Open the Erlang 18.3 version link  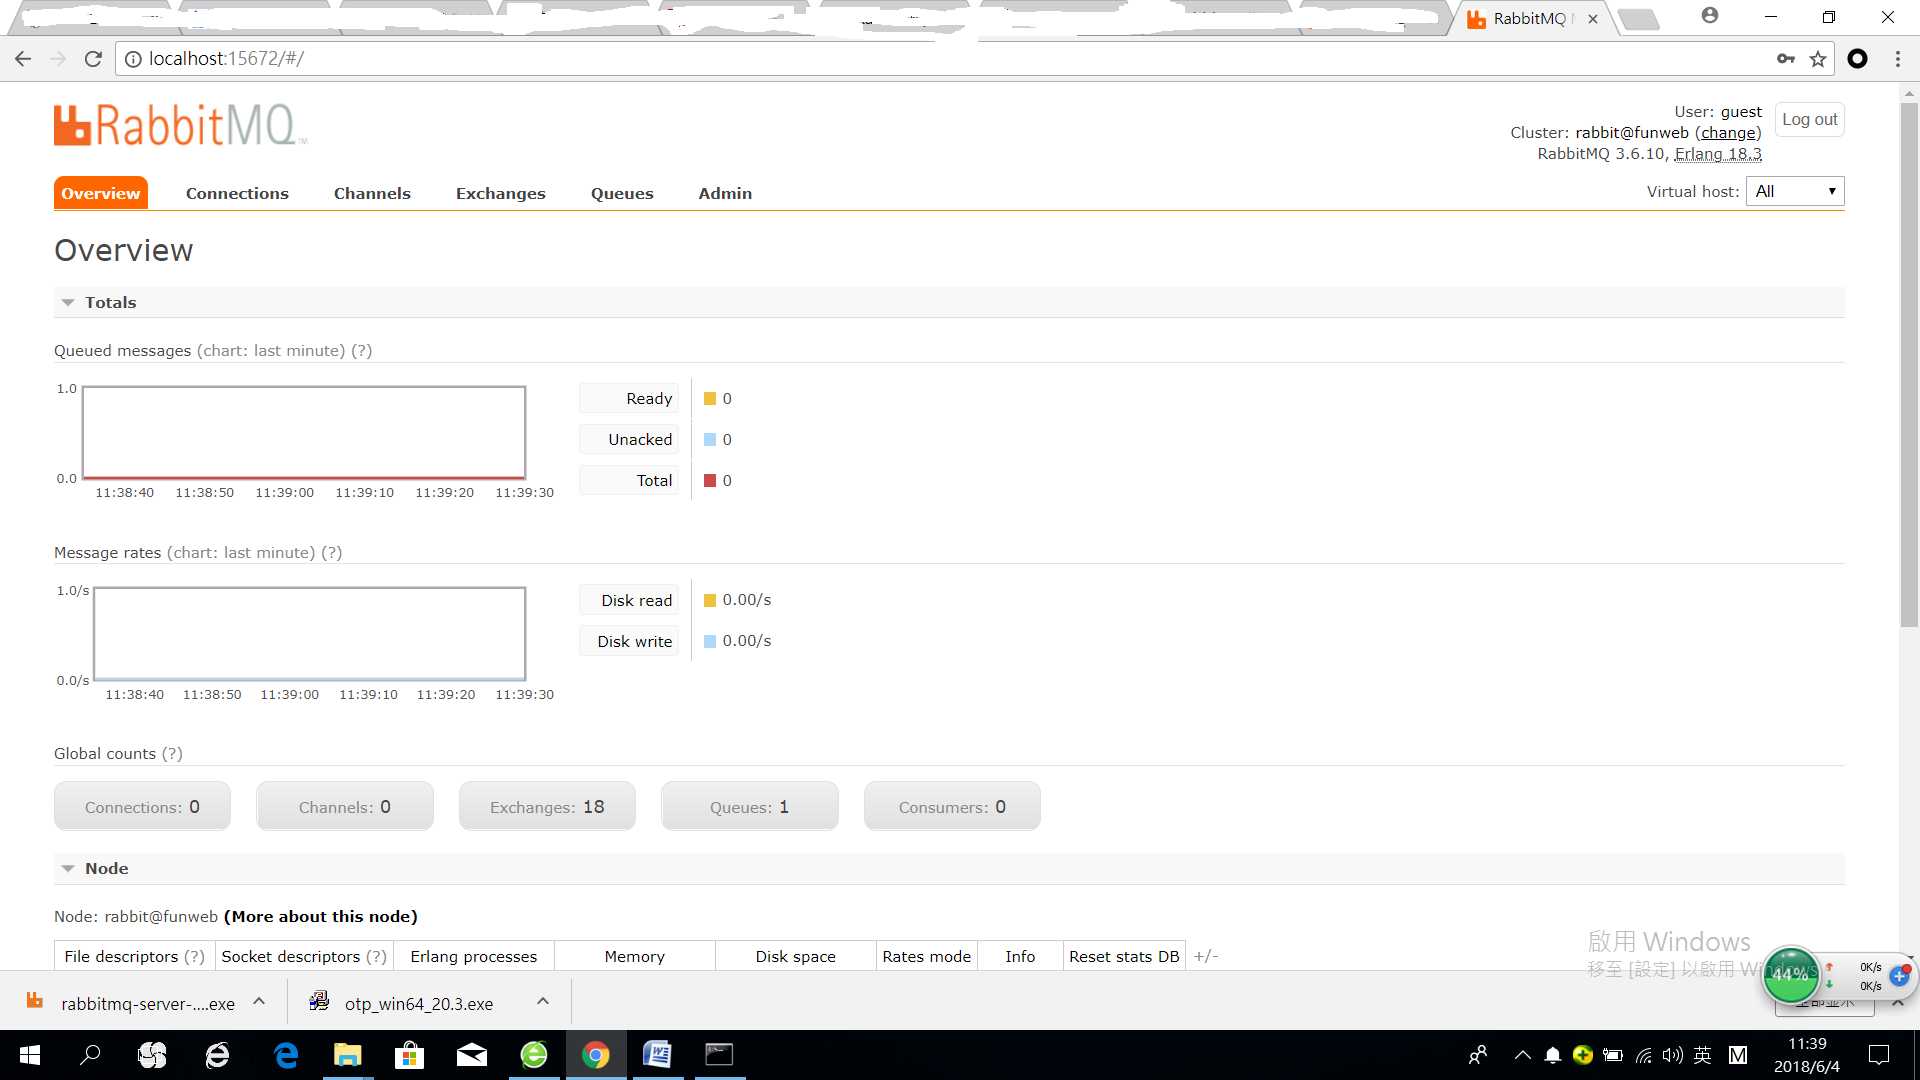coord(1718,154)
